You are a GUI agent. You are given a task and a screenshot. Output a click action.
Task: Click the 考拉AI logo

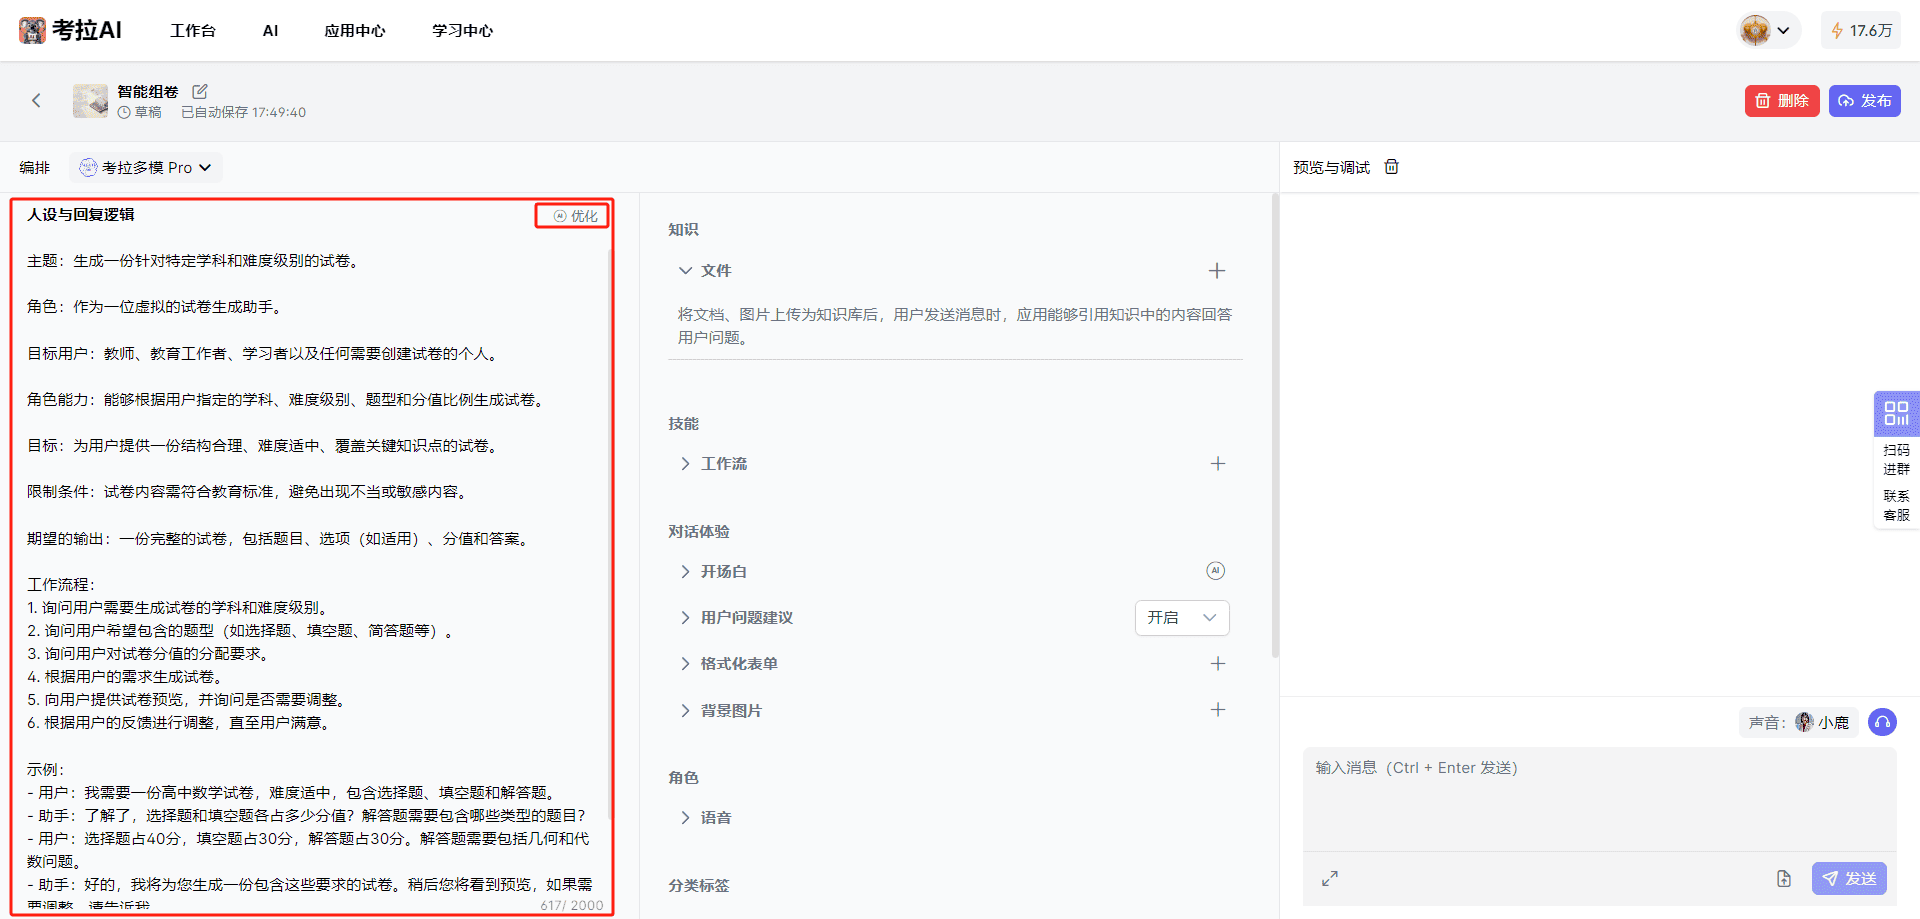click(x=70, y=30)
